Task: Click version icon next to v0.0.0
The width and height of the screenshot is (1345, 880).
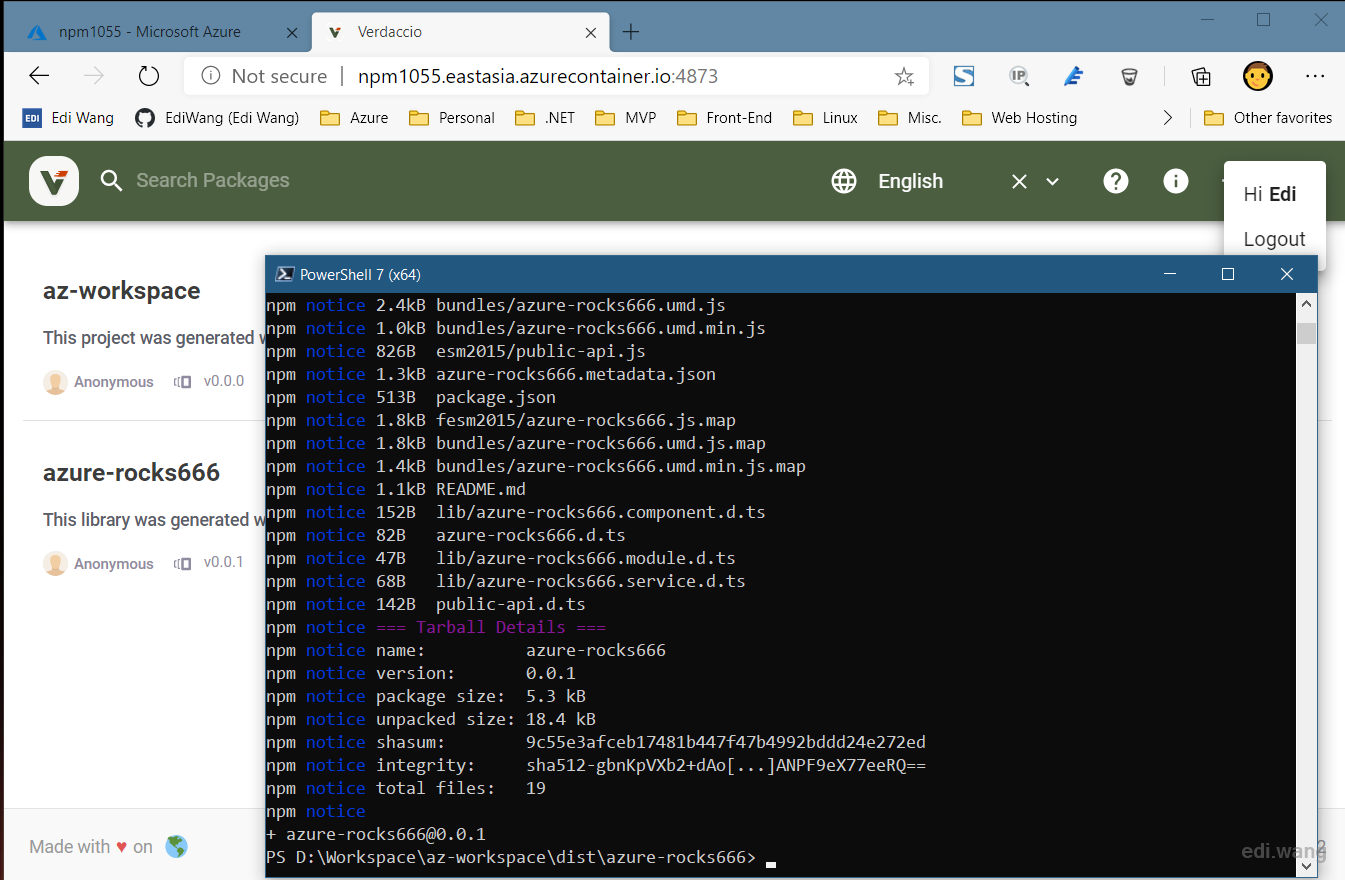Action: pyautogui.click(x=183, y=382)
